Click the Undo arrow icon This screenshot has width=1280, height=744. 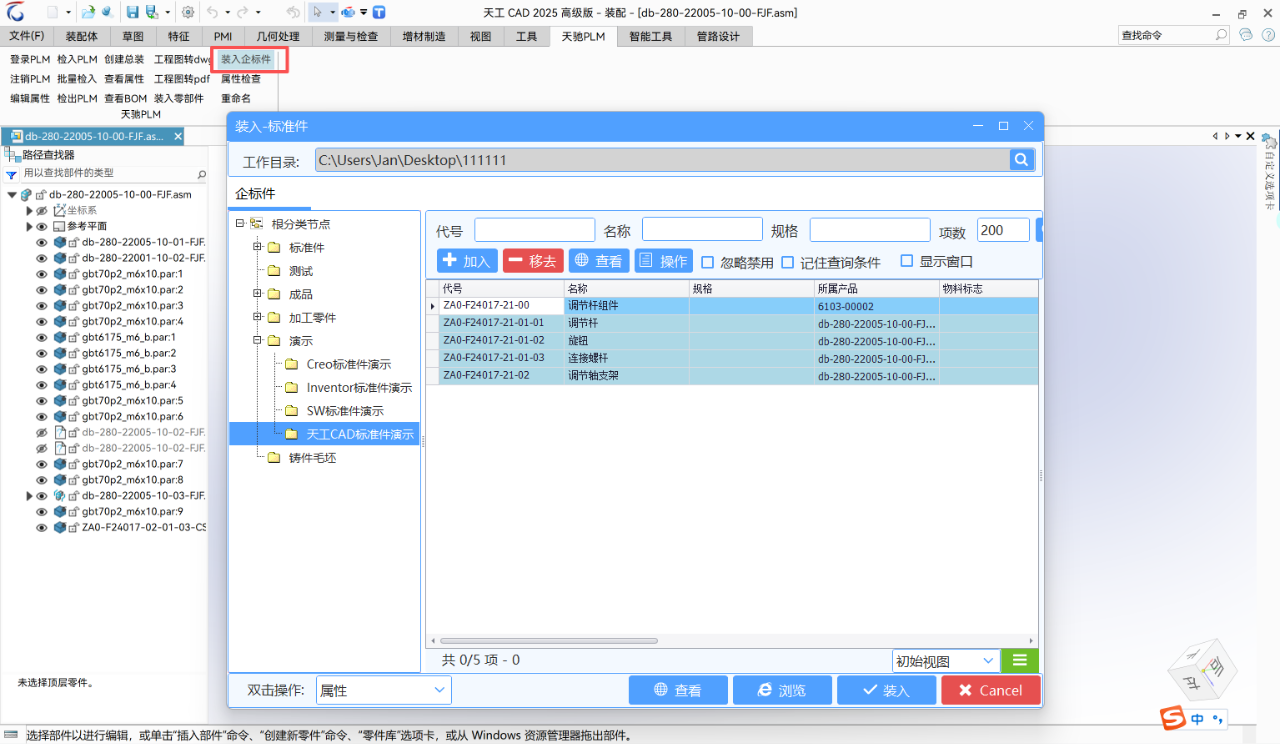click(x=214, y=12)
